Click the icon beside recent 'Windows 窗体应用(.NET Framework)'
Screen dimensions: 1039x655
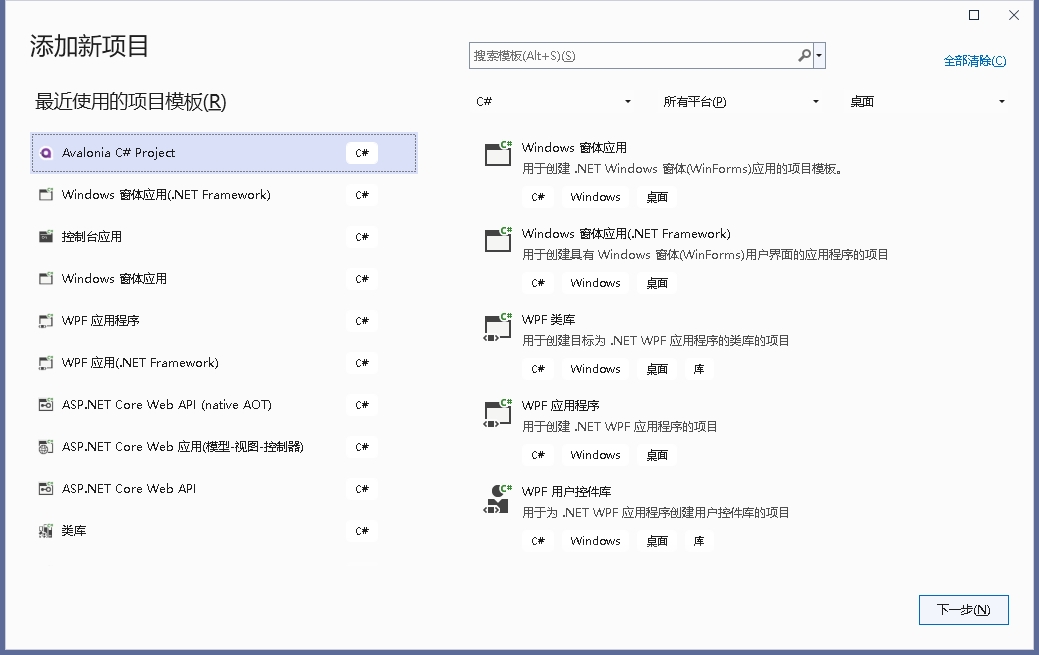click(46, 195)
